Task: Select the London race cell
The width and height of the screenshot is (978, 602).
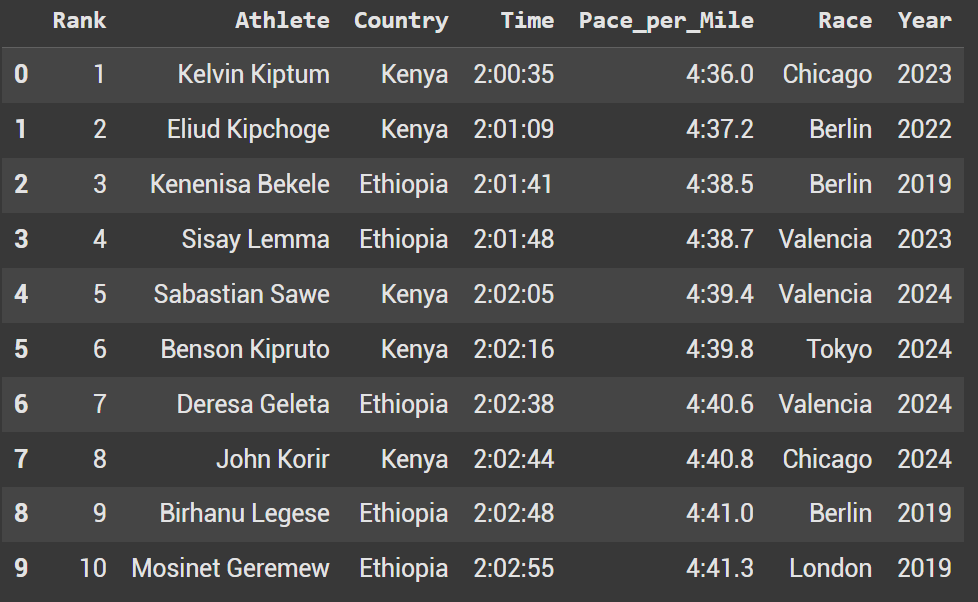Action: pyautogui.click(x=830, y=568)
